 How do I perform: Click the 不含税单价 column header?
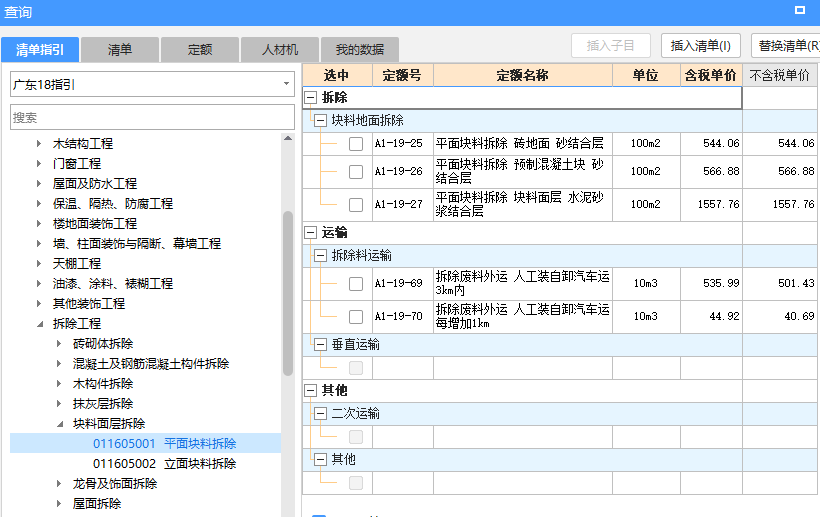(x=781, y=75)
